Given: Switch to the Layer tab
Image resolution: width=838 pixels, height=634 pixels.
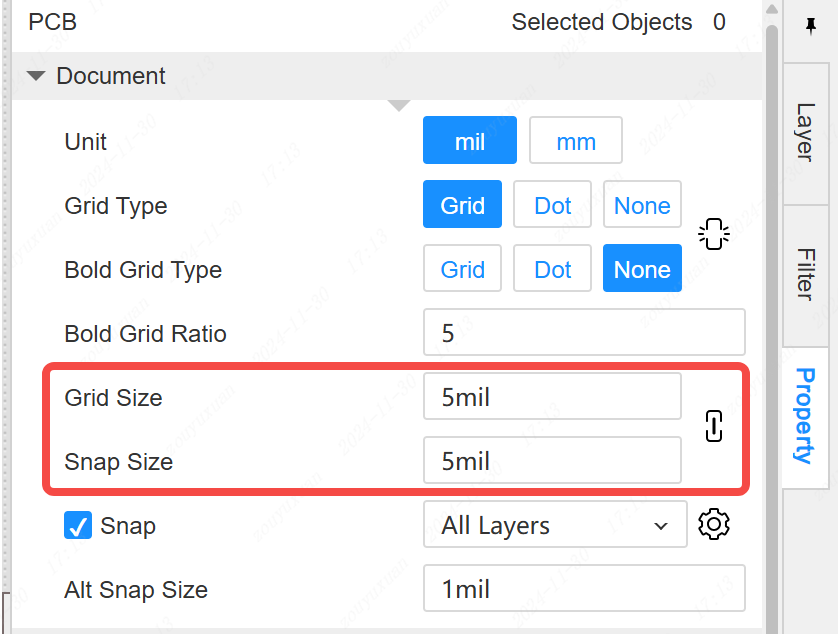Looking at the screenshot, I should click(x=805, y=132).
